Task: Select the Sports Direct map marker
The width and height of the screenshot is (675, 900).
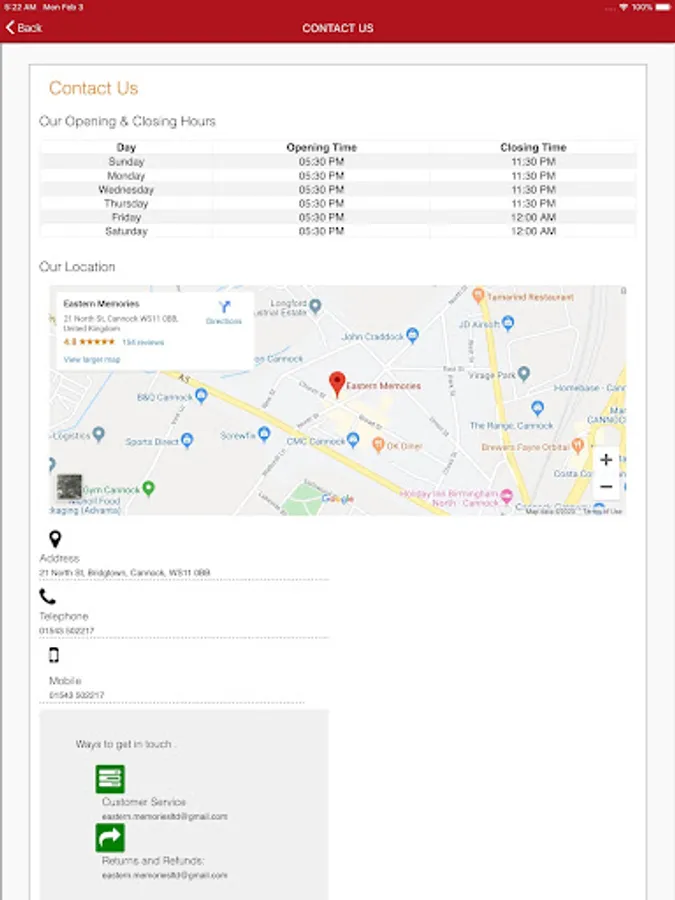Action: [187, 441]
